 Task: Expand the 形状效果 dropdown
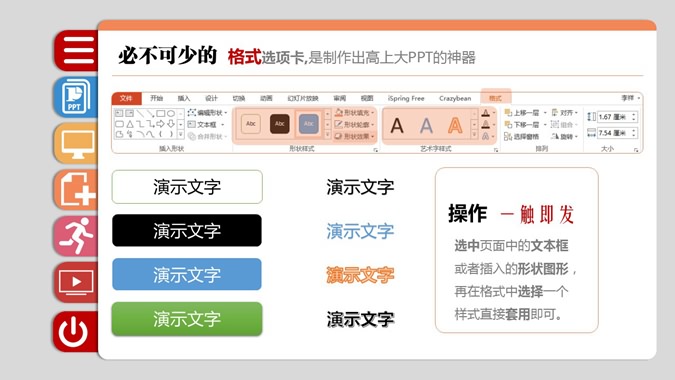[354, 136]
